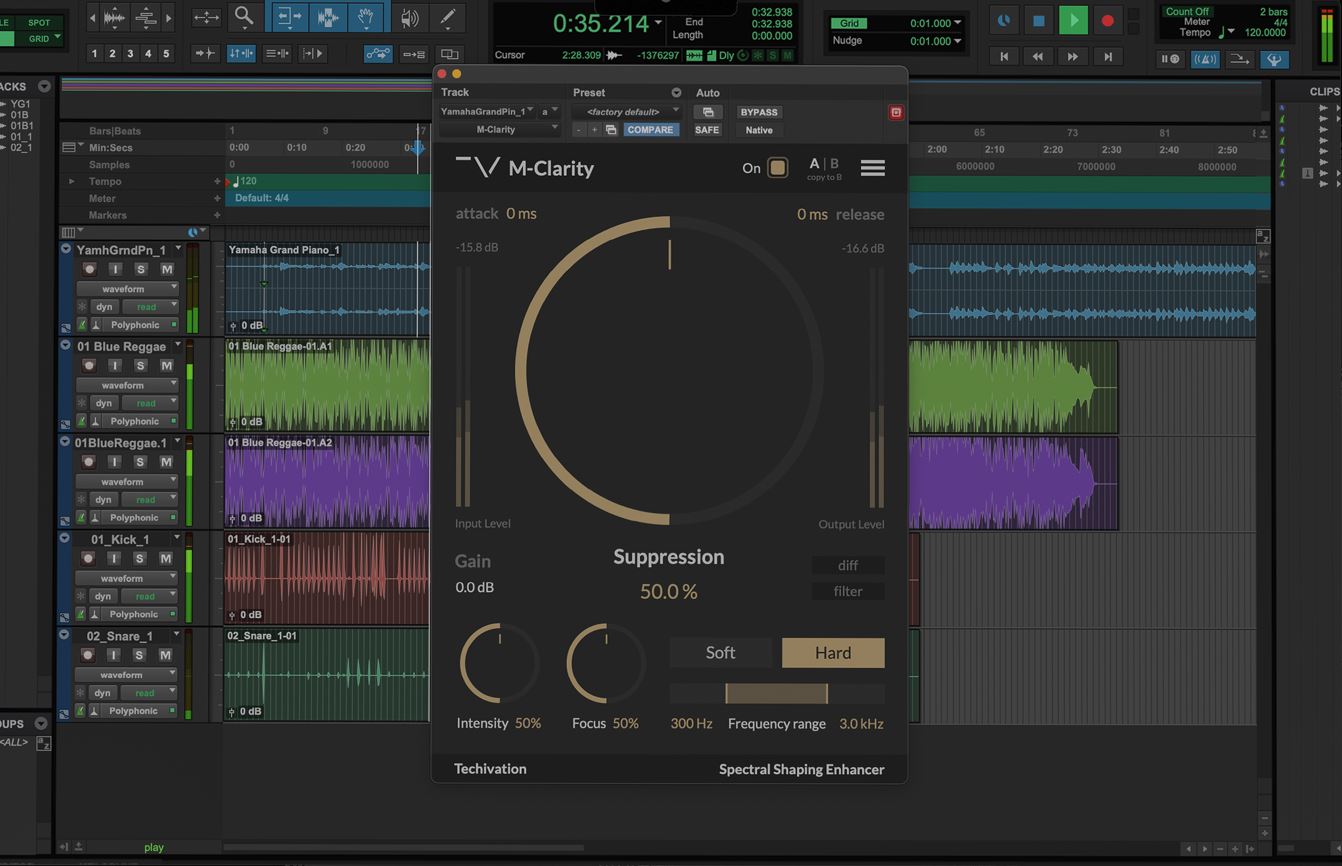Click the audio waveform zoom button
This screenshot has height=866, width=1342.
click(x=115, y=17)
